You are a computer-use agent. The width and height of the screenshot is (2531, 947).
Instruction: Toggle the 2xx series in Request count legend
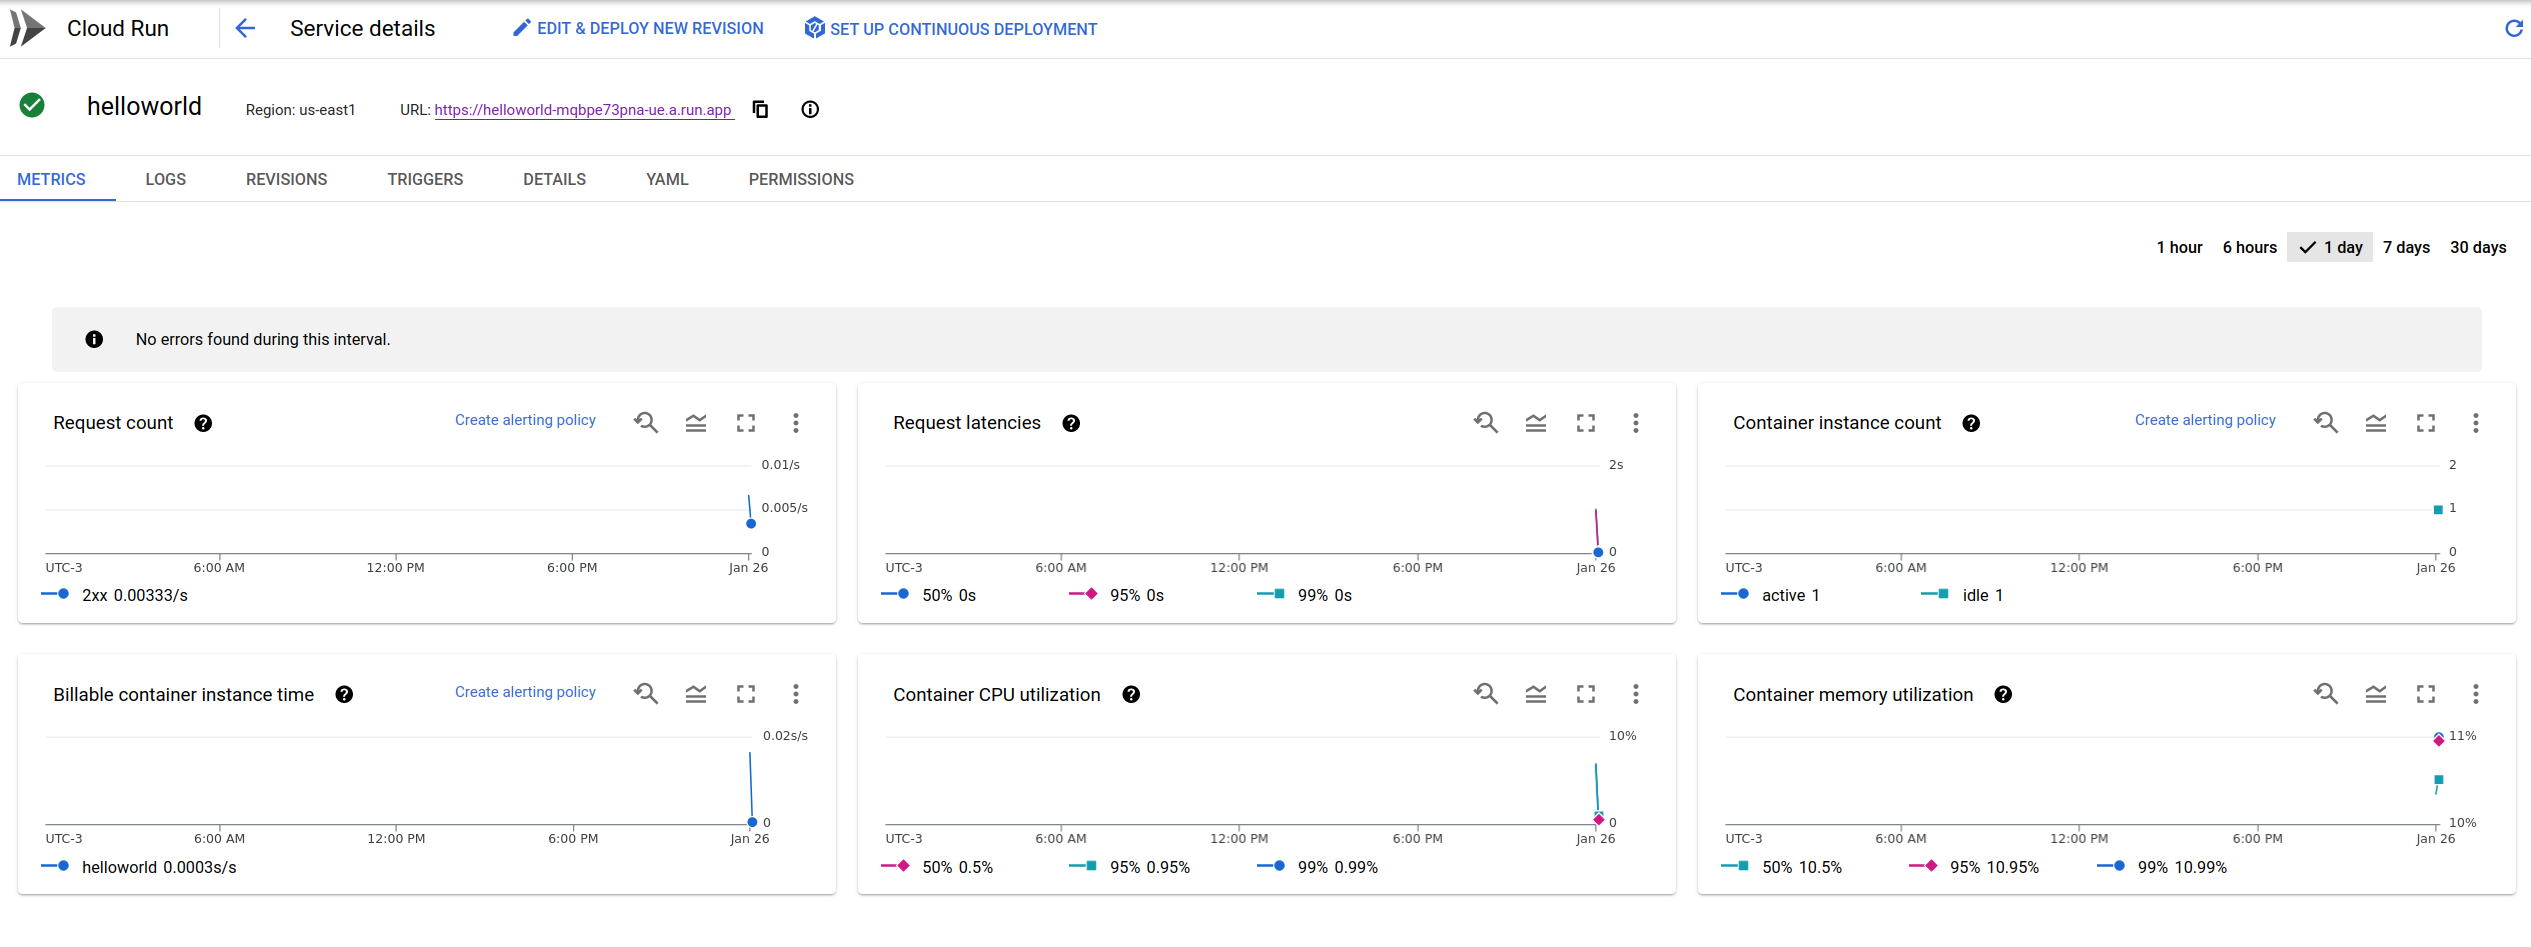pyautogui.click(x=115, y=595)
